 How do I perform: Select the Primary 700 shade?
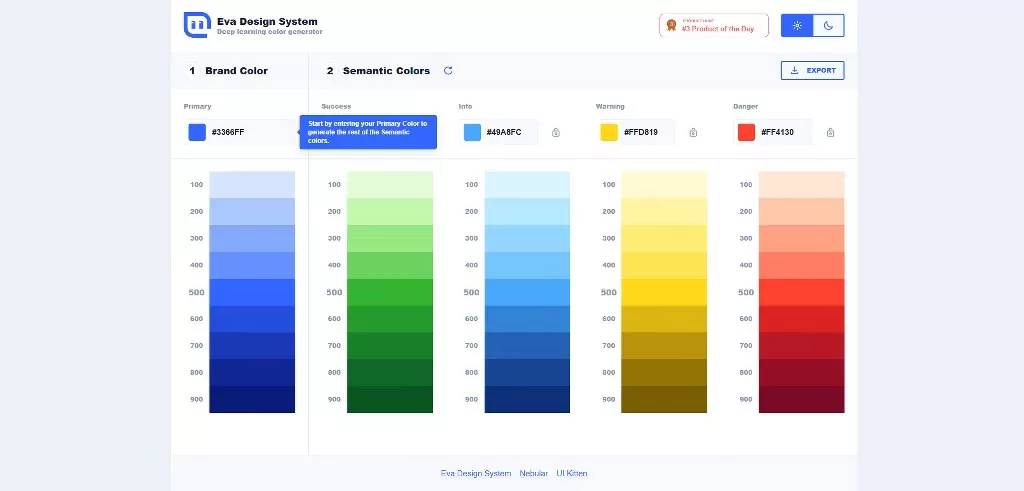(x=252, y=346)
